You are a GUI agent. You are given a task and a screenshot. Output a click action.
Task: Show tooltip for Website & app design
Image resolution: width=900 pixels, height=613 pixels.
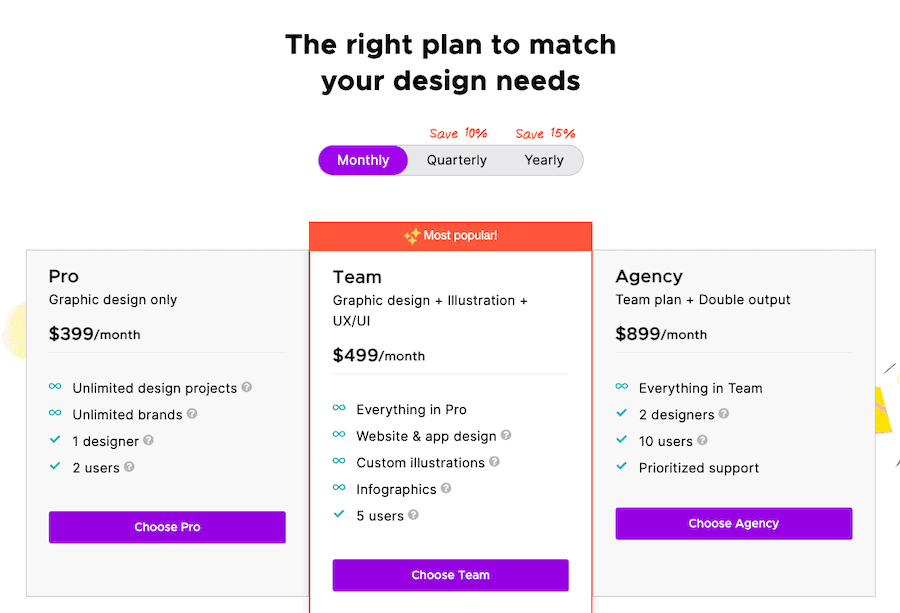[506, 435]
